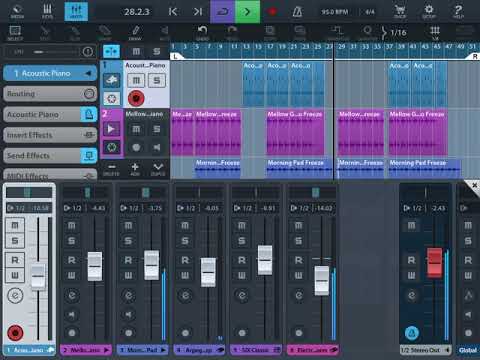Start playback with the green play button
This screenshot has height=360, width=480.
[x=247, y=12]
